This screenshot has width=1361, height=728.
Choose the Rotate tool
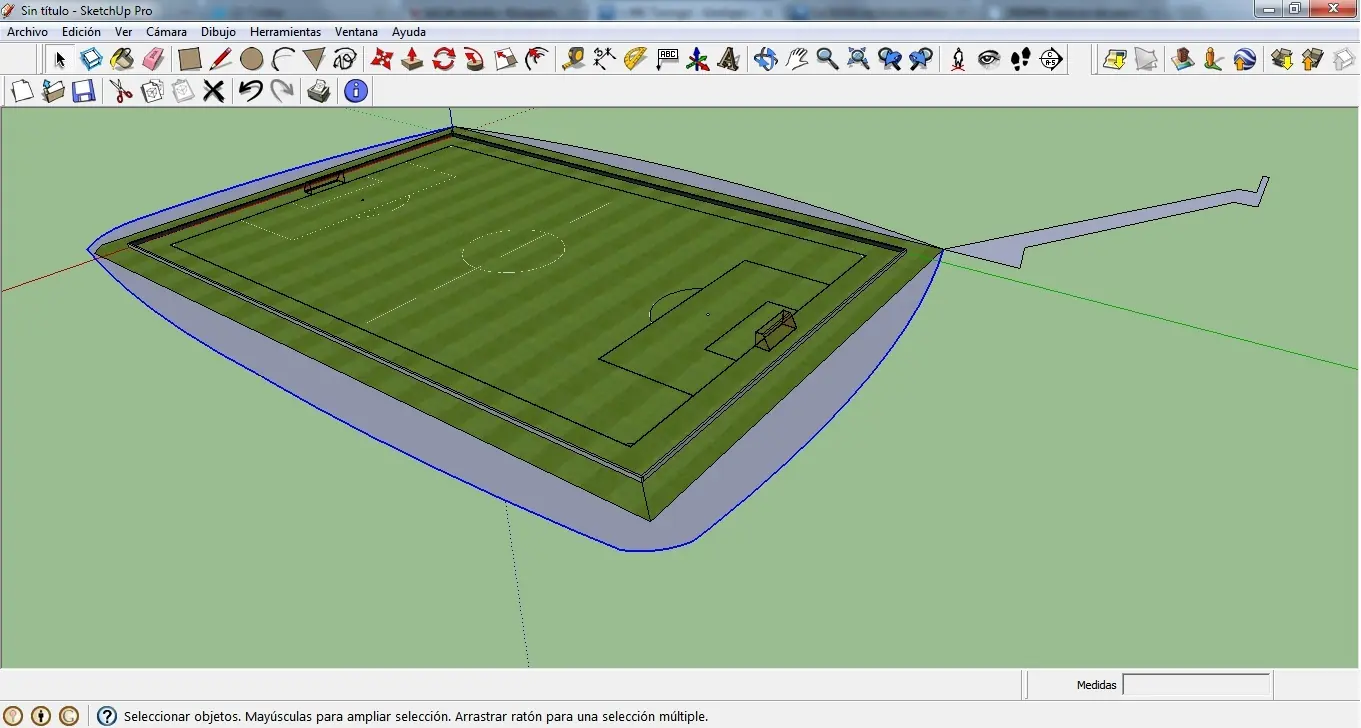(443, 59)
